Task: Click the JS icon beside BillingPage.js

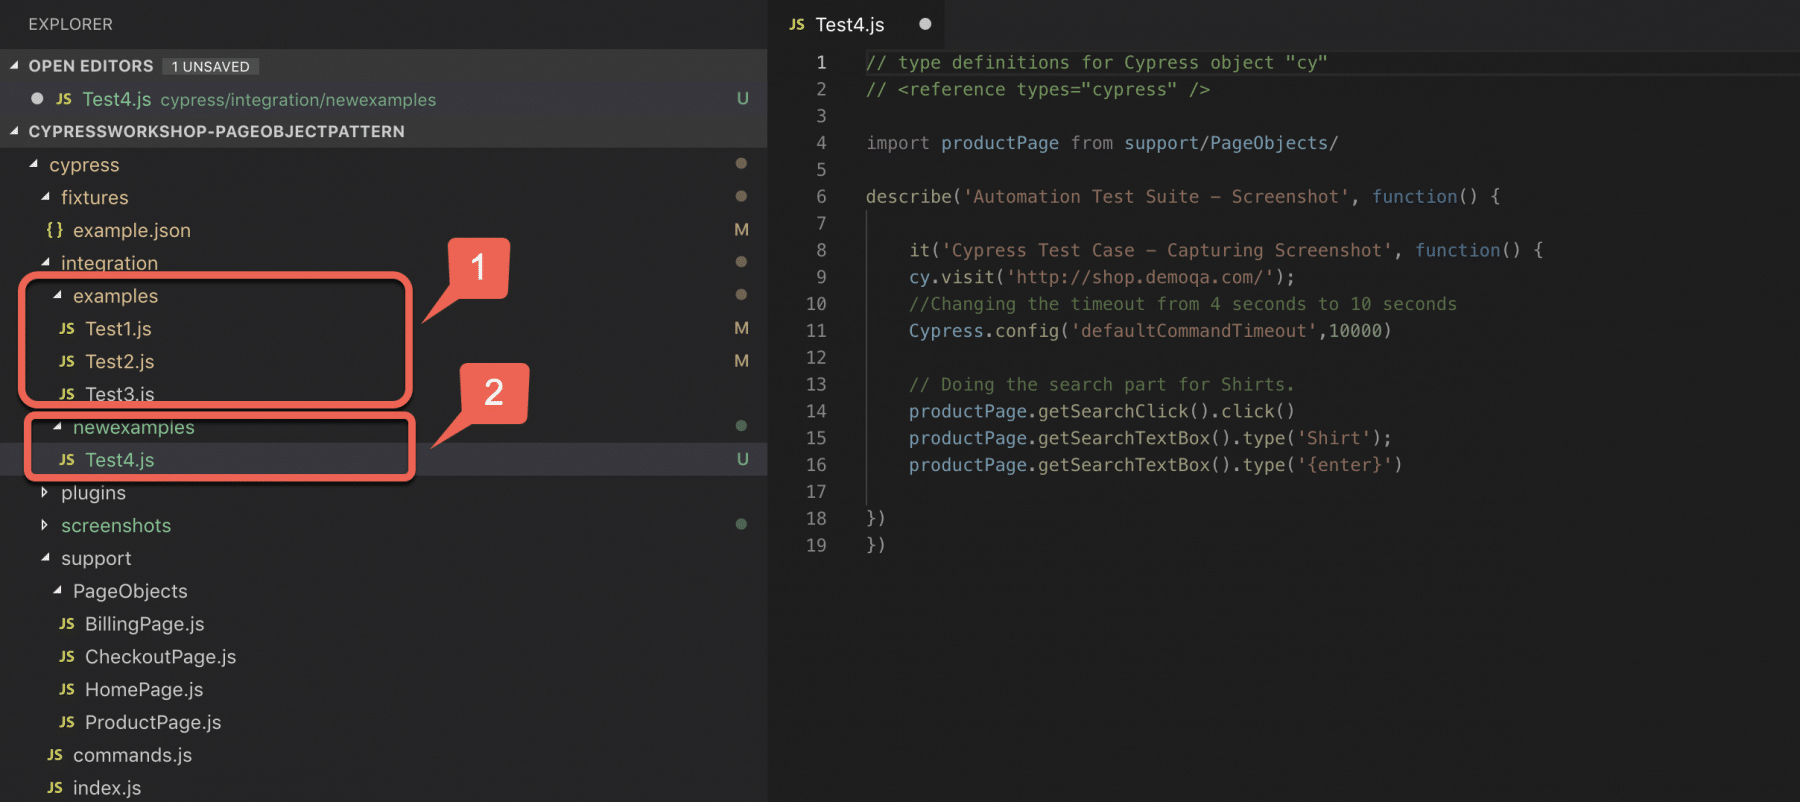Action: coord(67,624)
